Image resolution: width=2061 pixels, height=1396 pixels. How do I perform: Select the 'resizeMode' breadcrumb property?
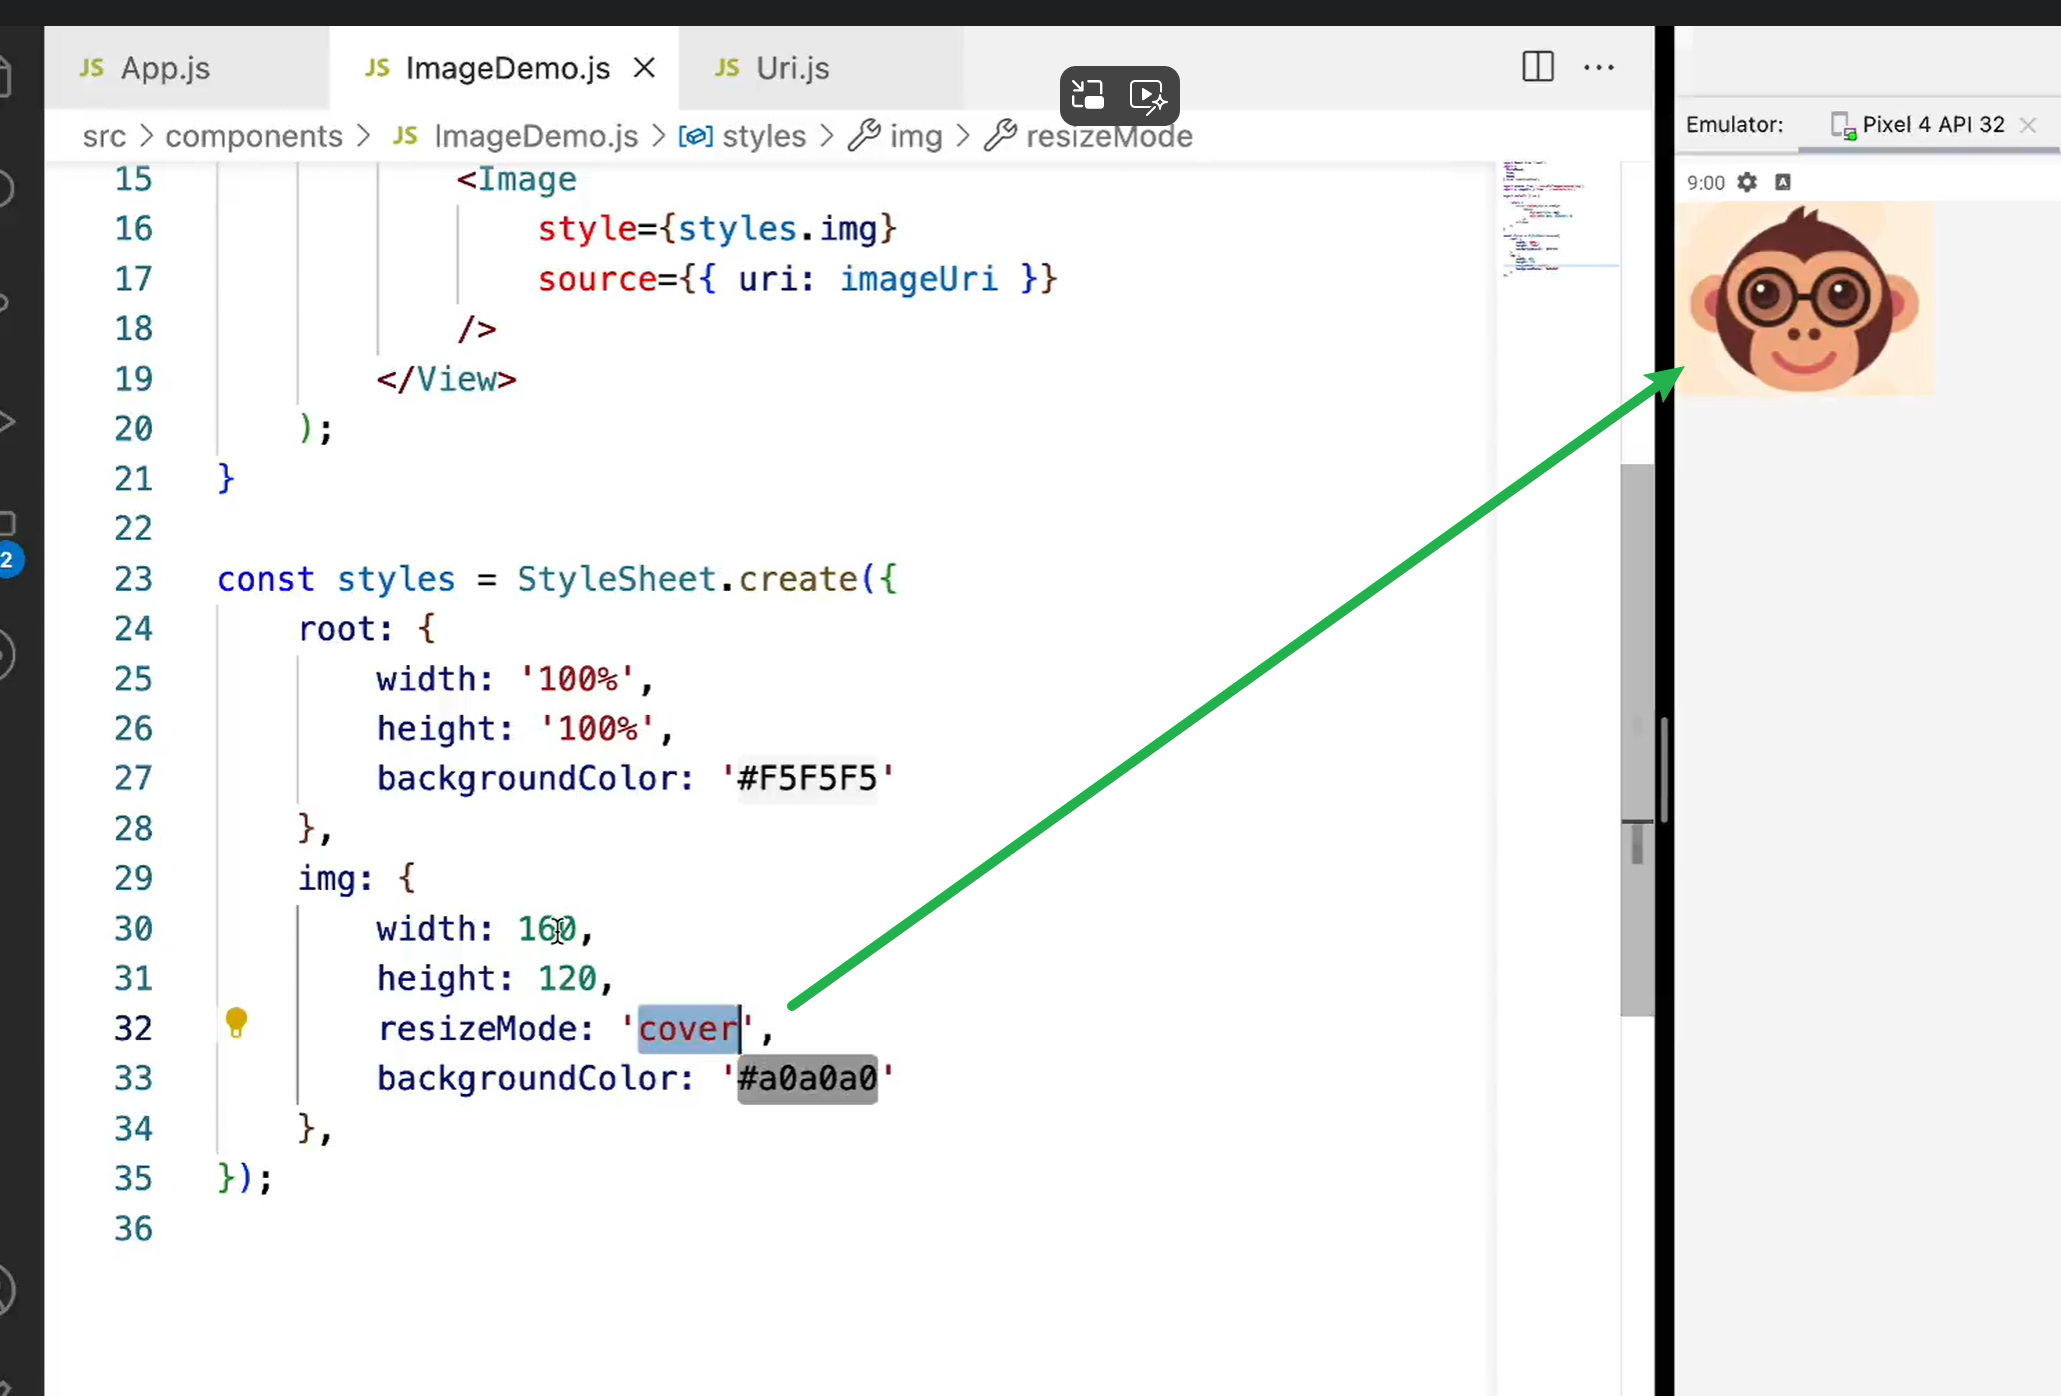pos(1089,136)
